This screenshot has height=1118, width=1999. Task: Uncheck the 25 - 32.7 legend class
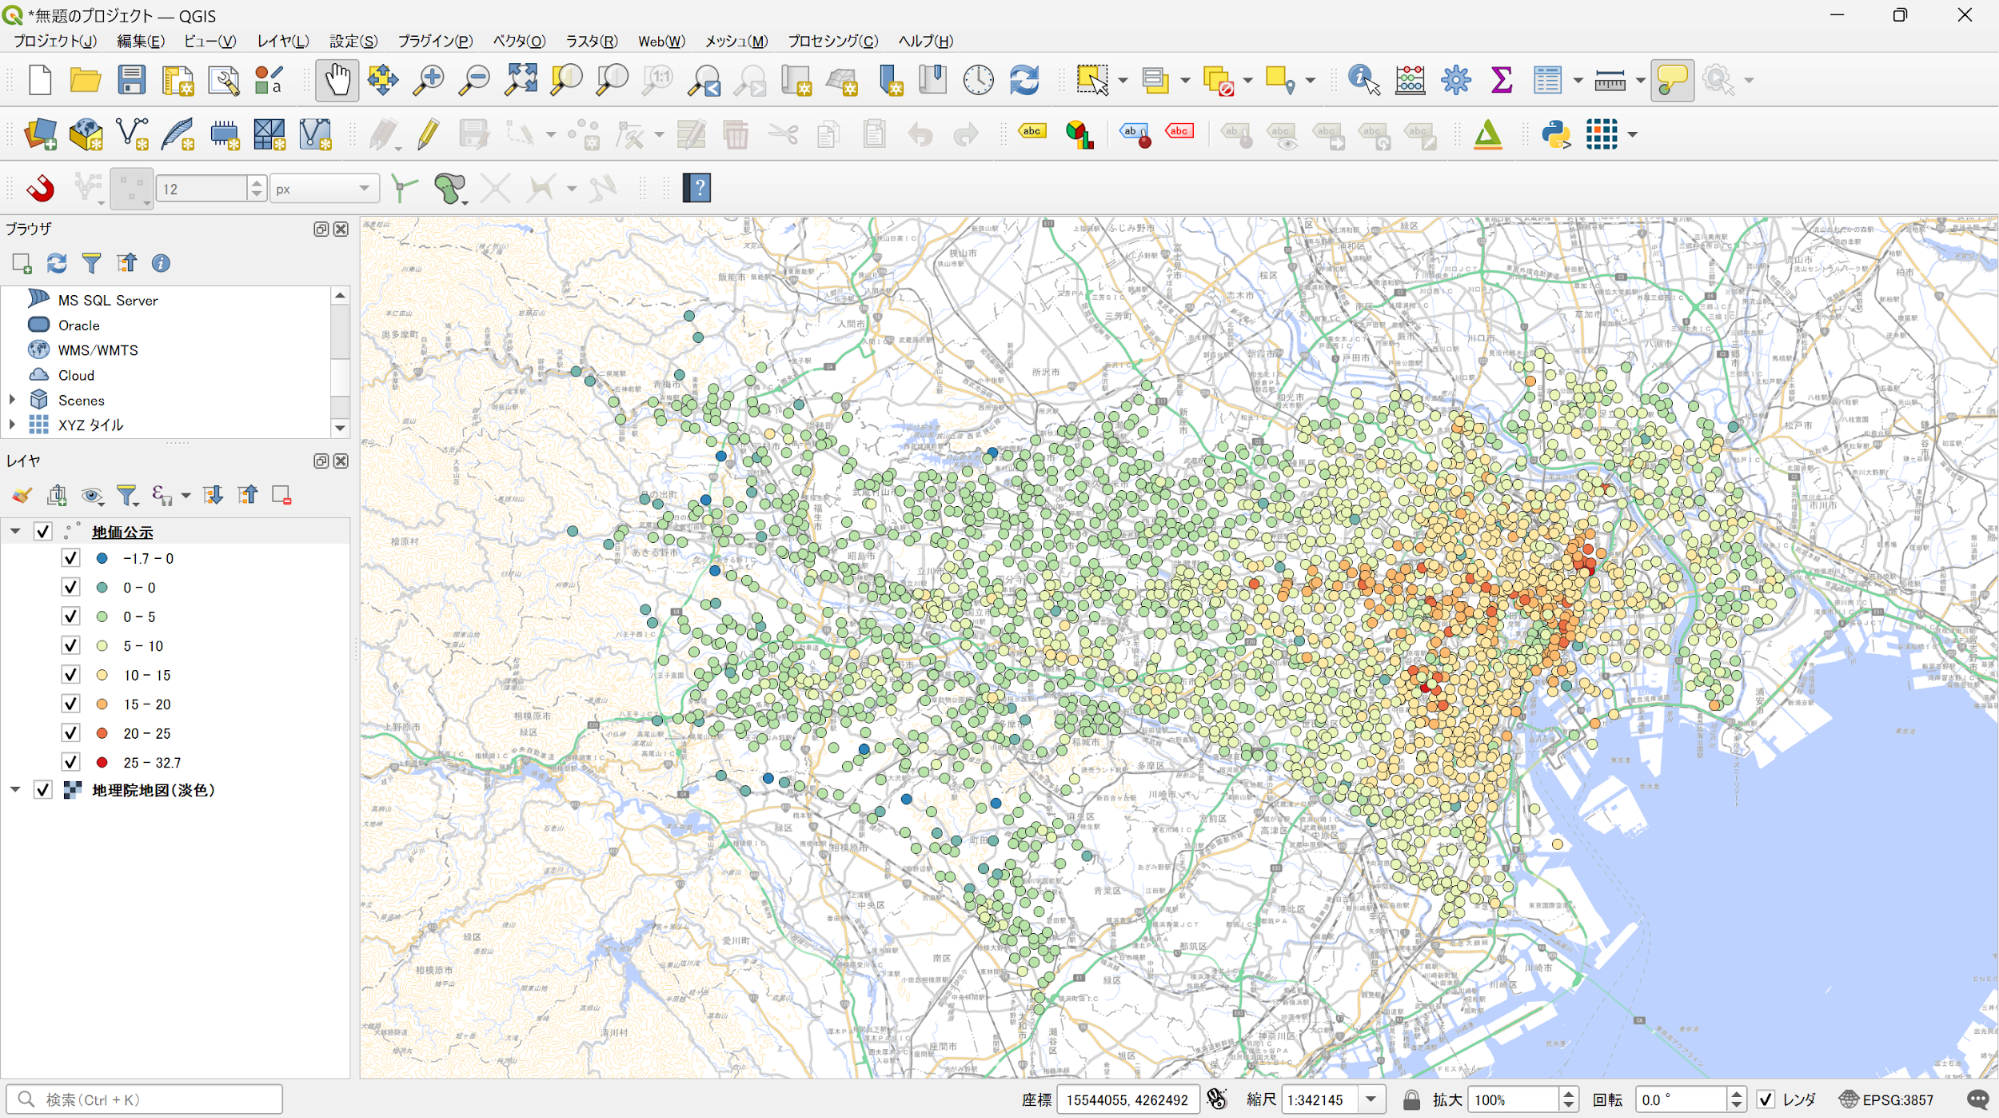pos(71,761)
